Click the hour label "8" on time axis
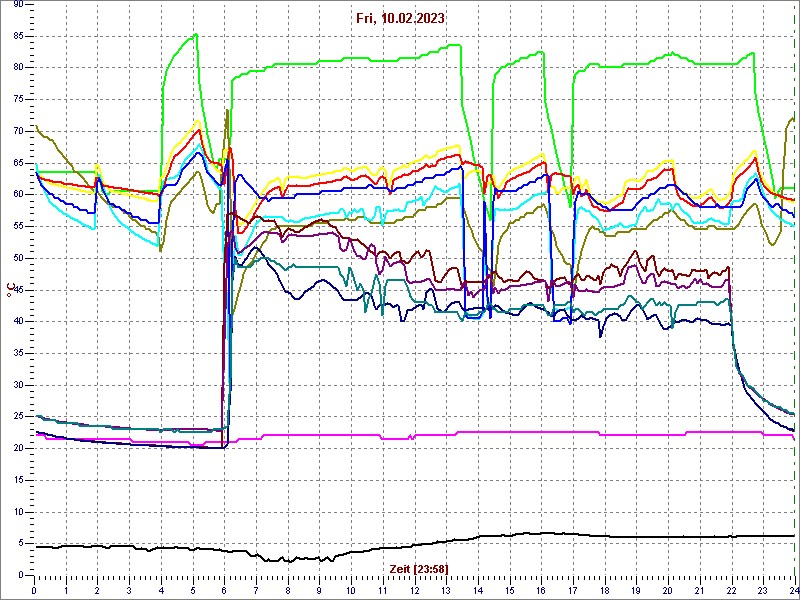The image size is (800, 600). tap(288, 589)
